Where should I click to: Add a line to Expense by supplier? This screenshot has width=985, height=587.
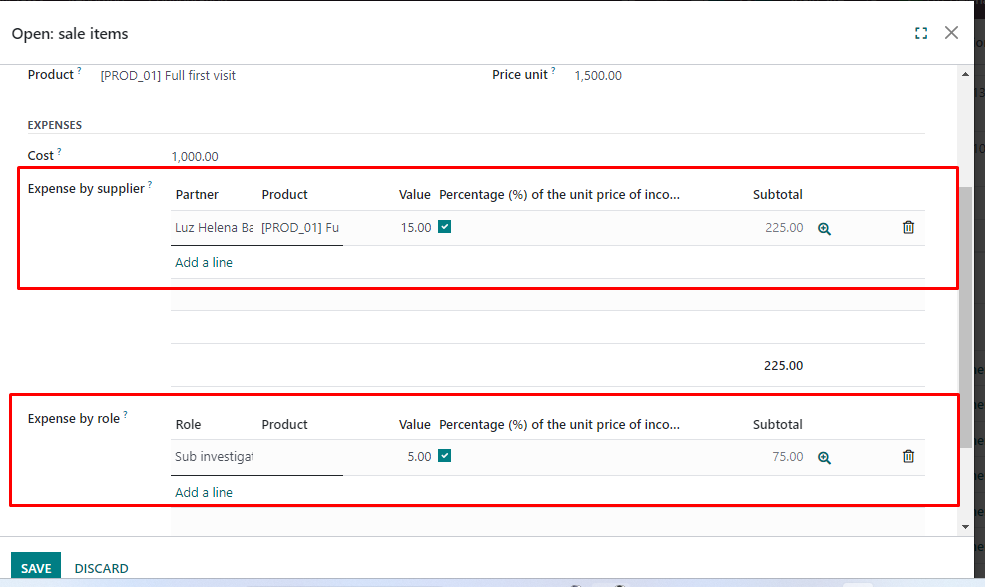click(204, 263)
